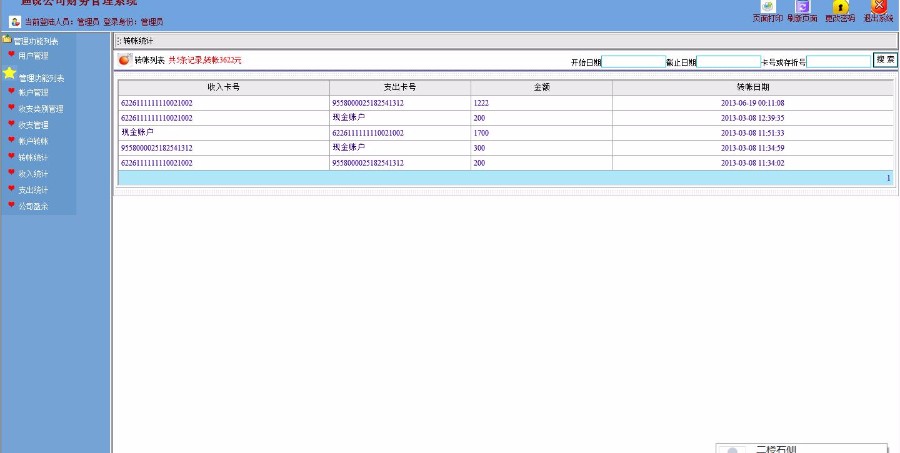Focus the 截止日期 end date field
Viewport: 900px width, 453px height.
point(728,61)
